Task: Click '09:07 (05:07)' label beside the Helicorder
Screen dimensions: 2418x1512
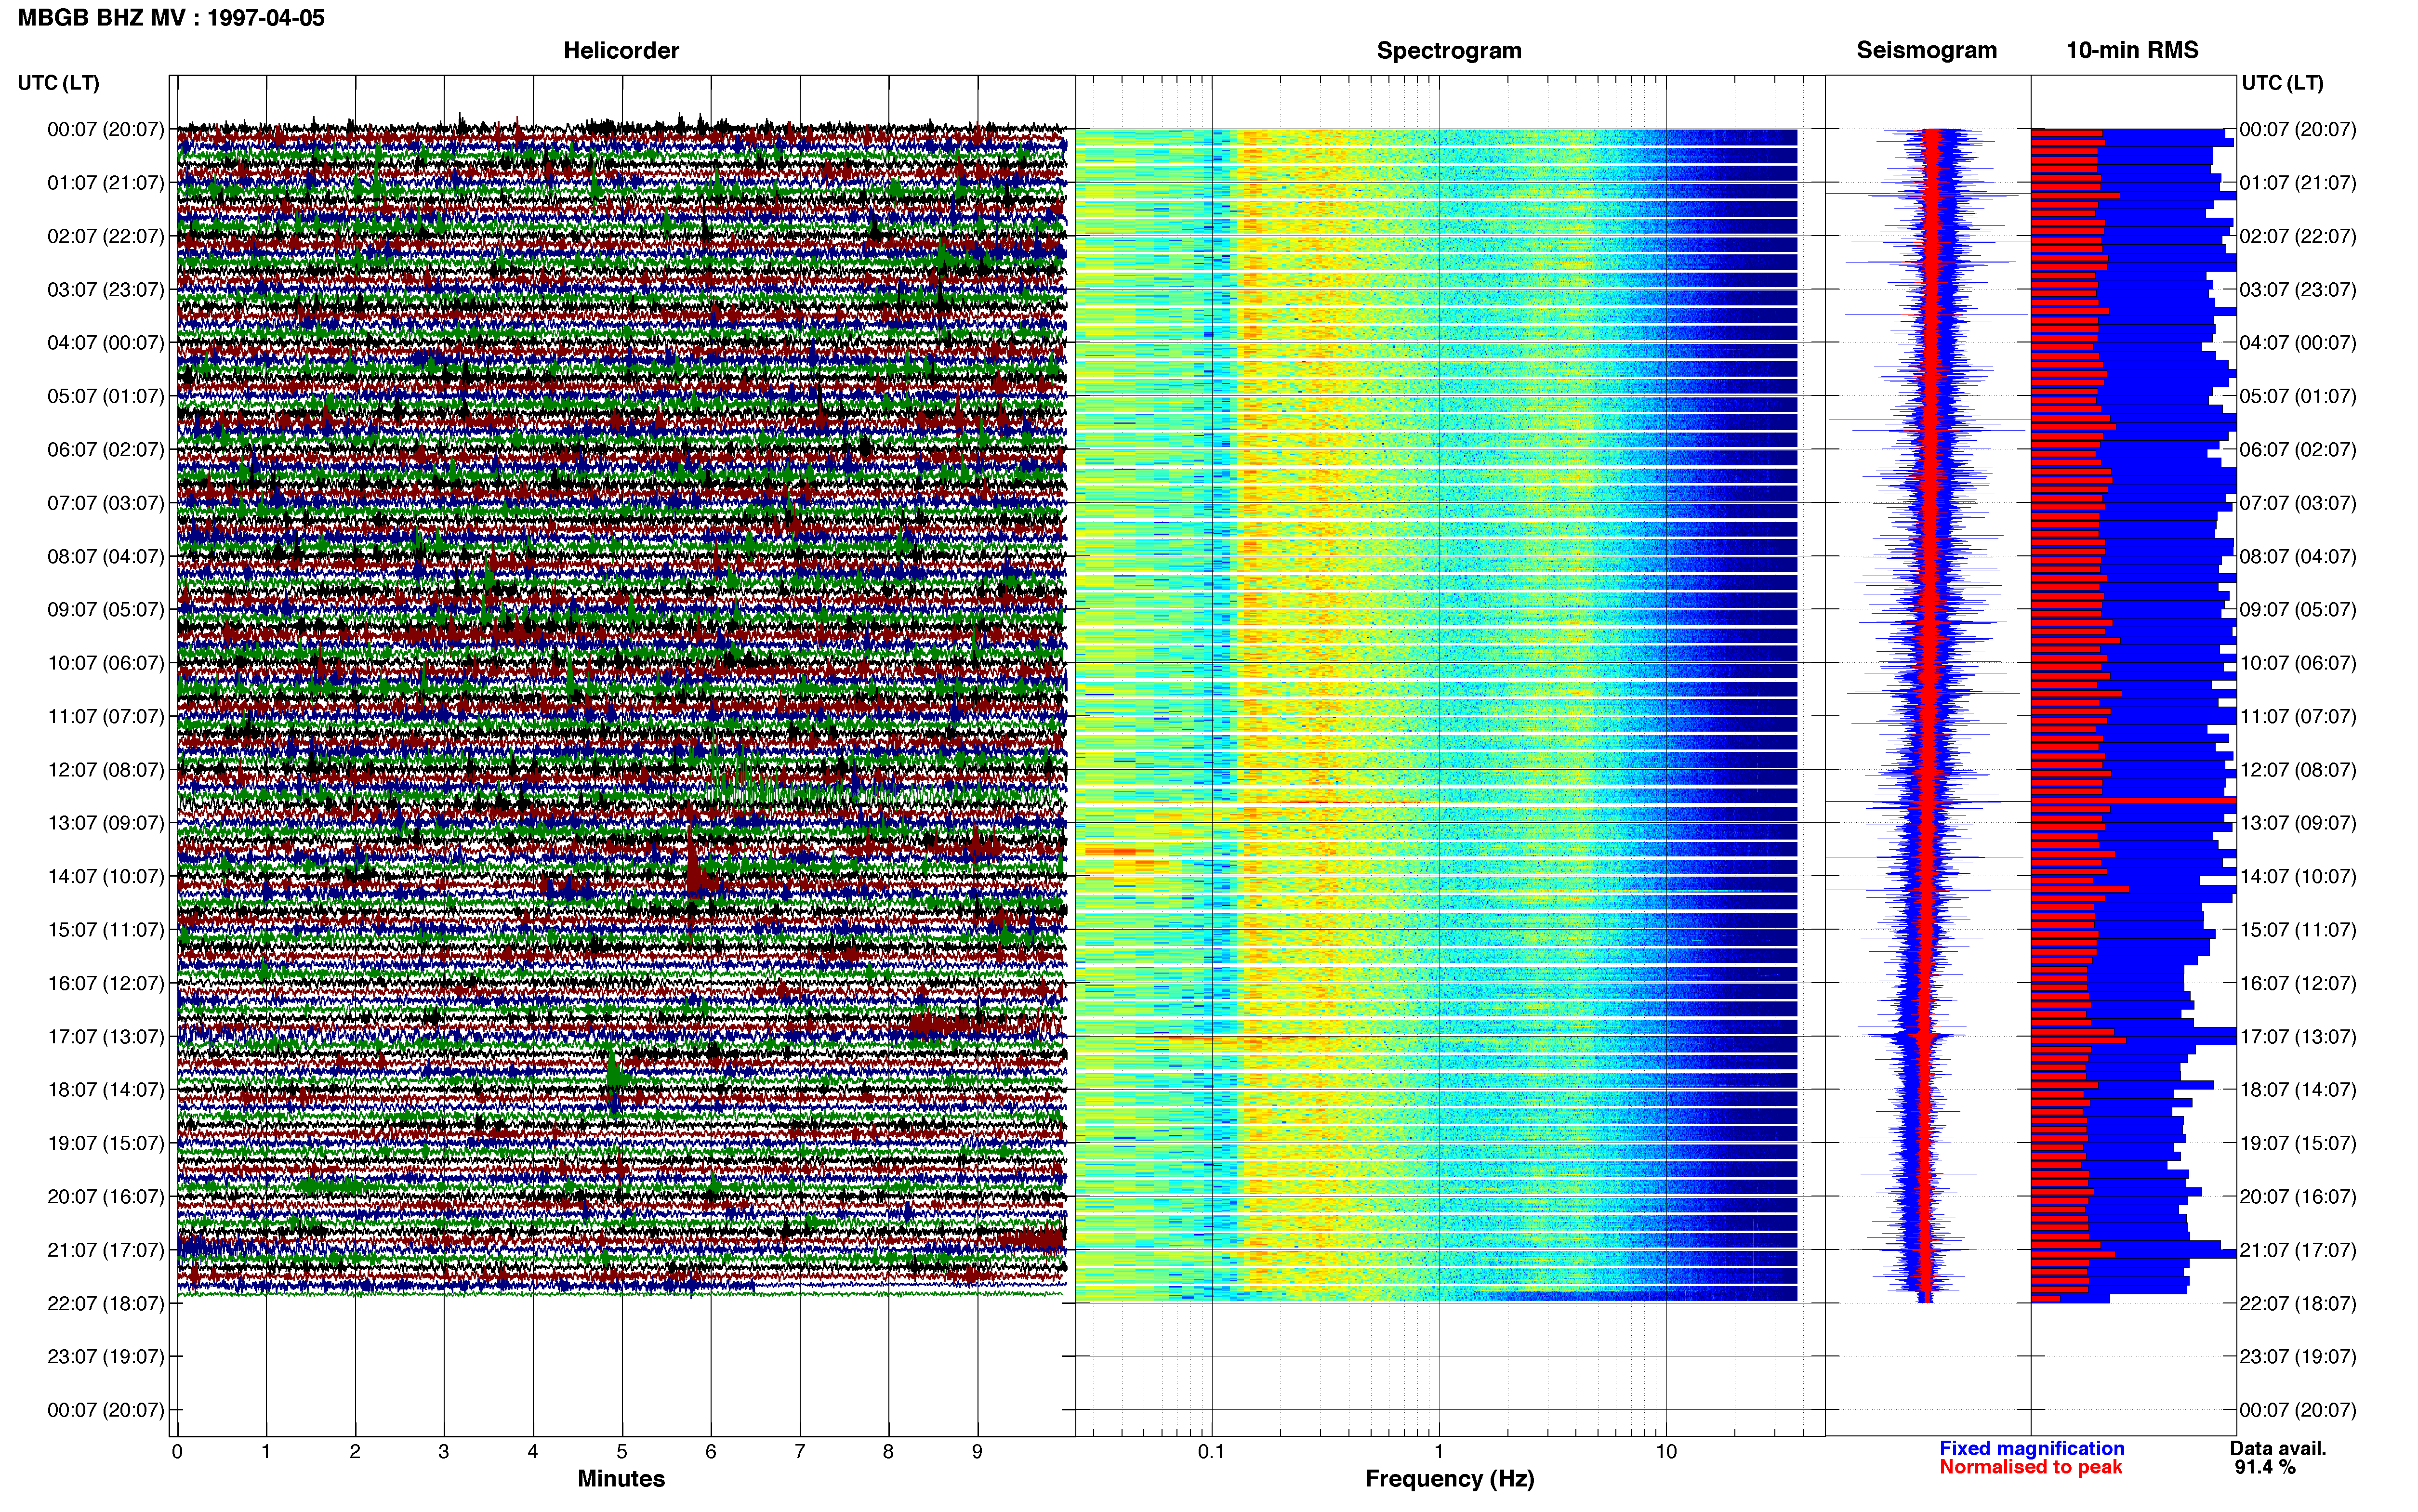Action: [106, 610]
